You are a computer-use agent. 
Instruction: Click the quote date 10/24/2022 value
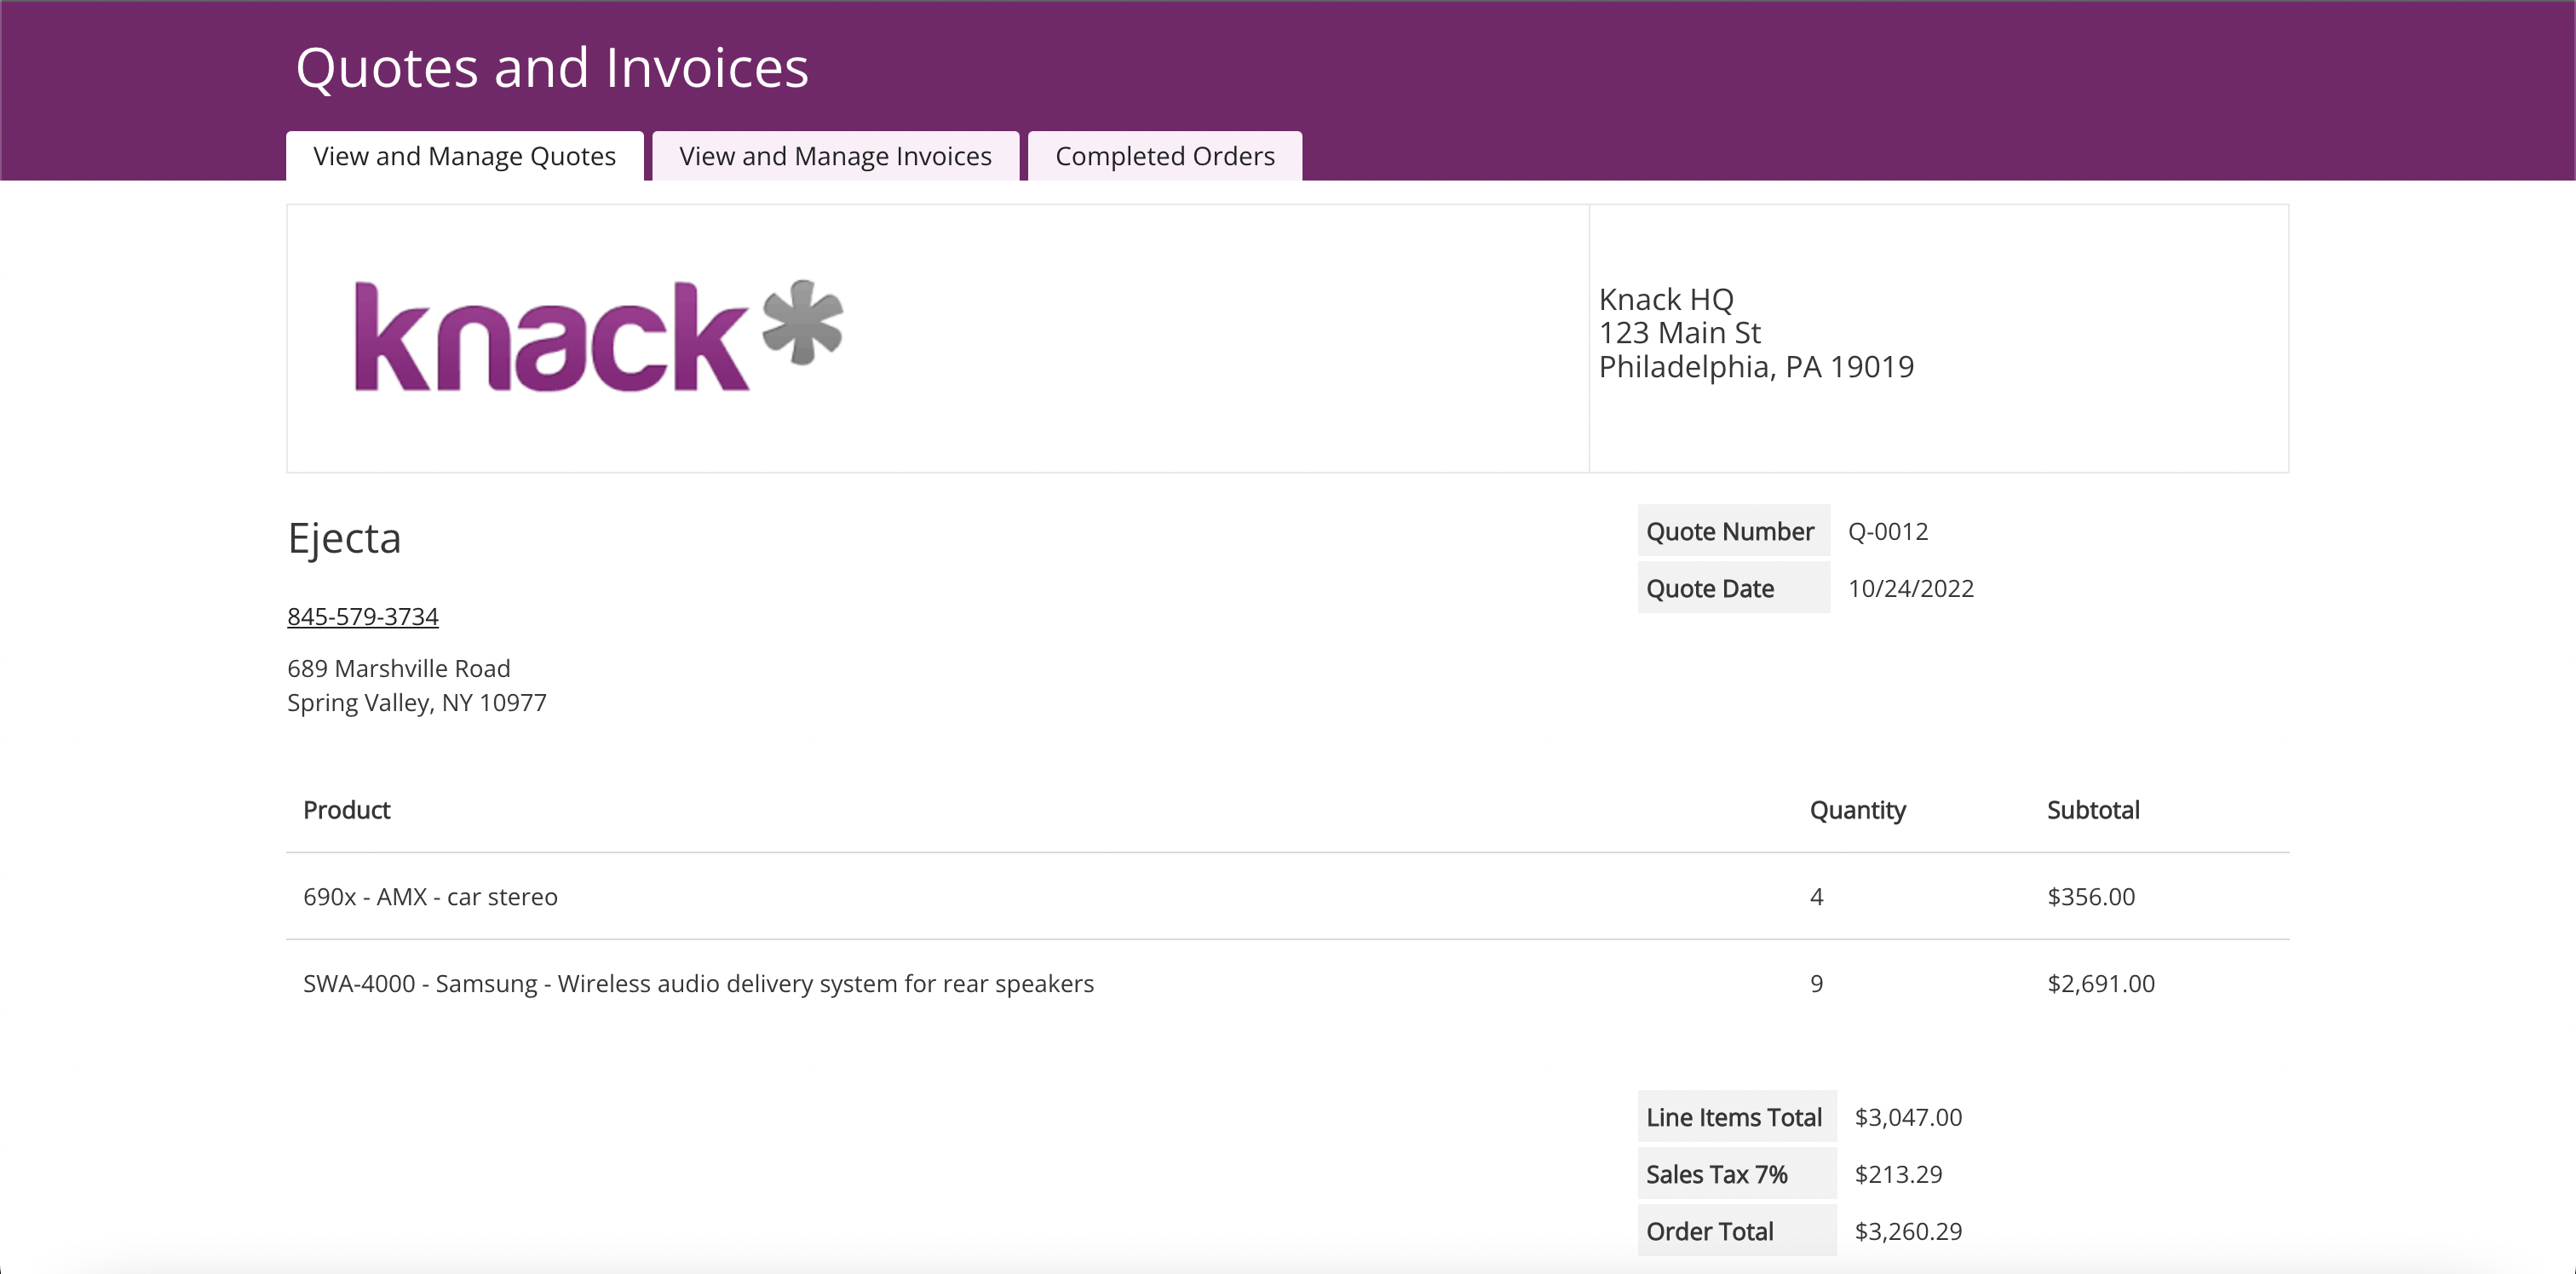(1910, 588)
